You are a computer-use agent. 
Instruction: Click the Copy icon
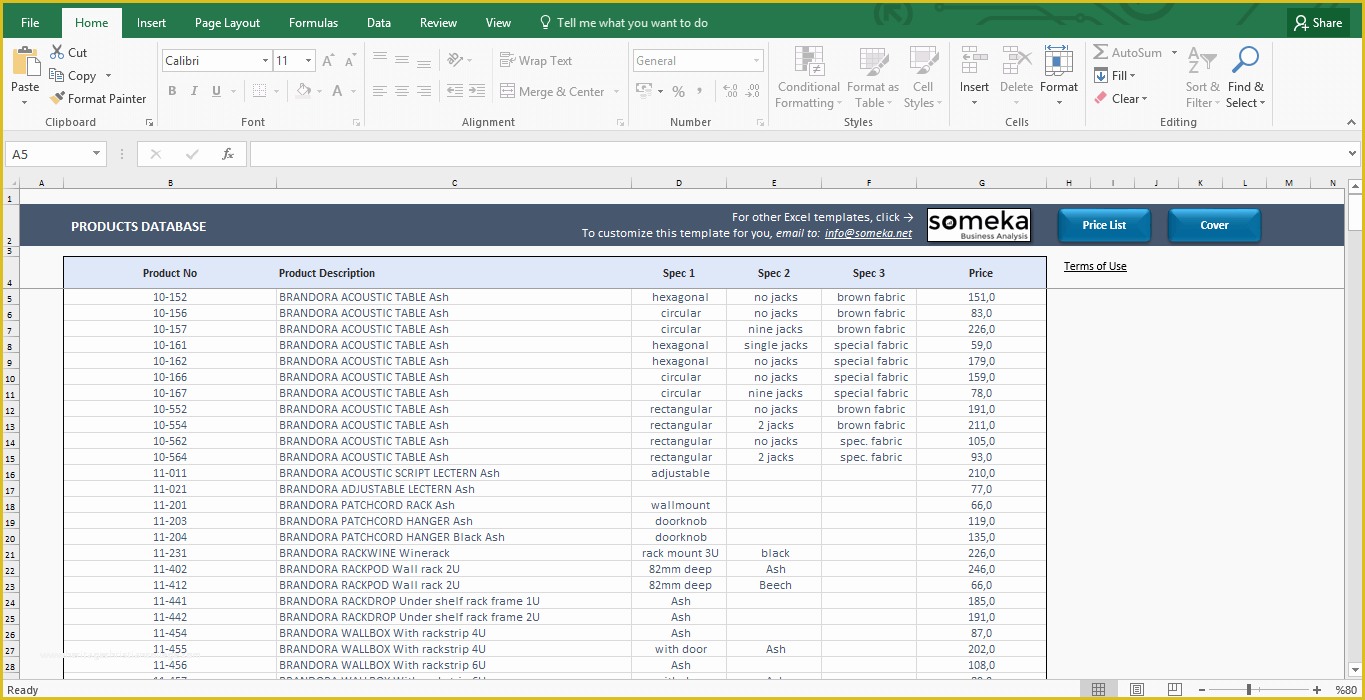click(56, 75)
